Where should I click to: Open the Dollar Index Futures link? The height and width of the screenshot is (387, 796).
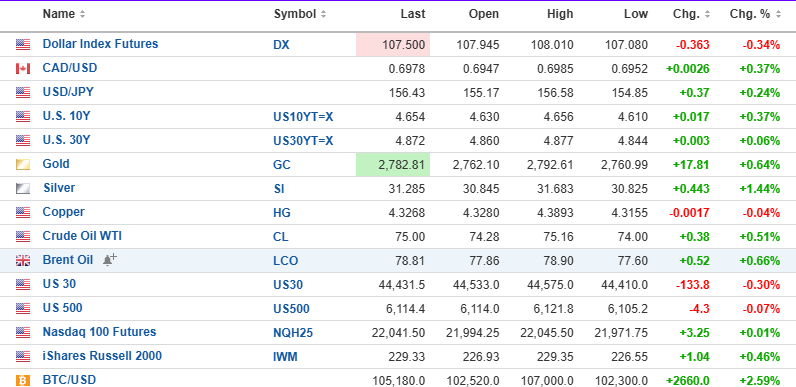point(100,44)
